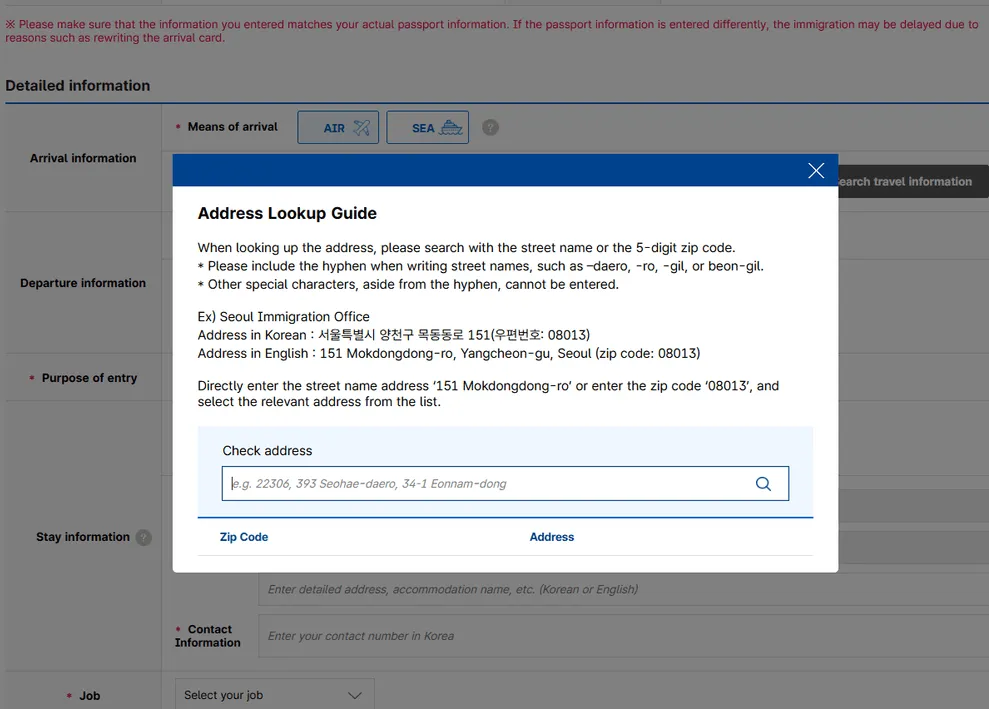
Task: Click the detailed address input field
Action: click(623, 589)
